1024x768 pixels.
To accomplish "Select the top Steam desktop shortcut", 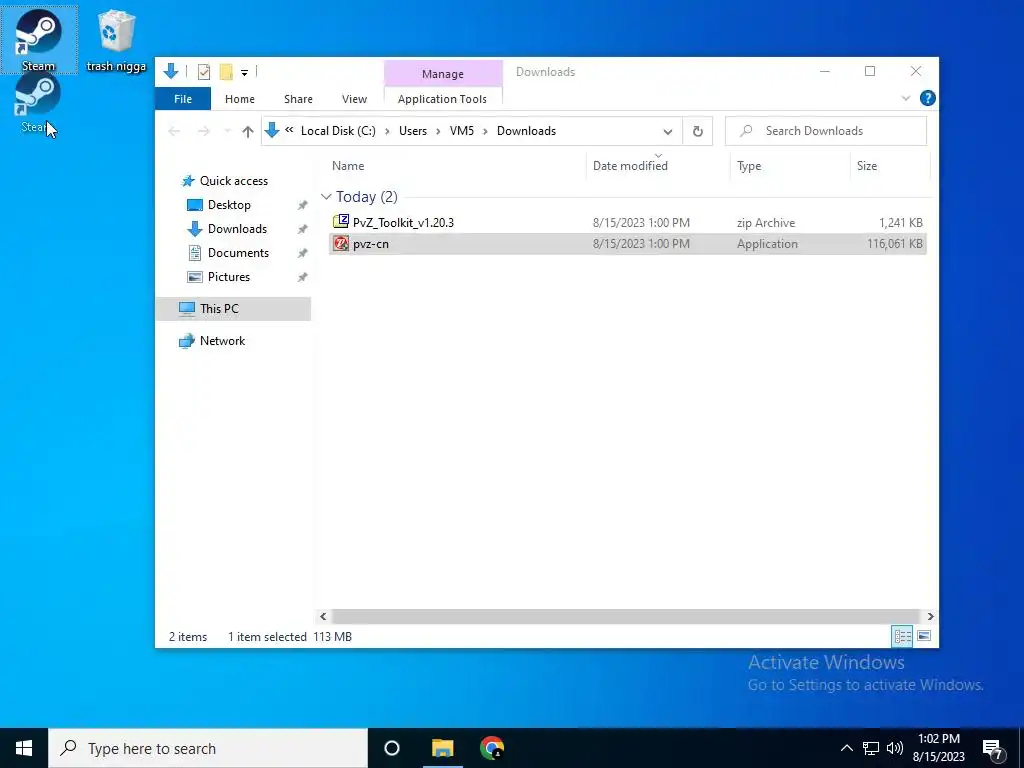I will click(x=39, y=40).
